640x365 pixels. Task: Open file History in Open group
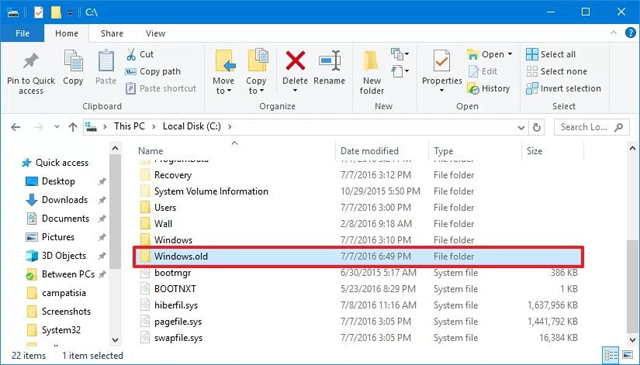489,89
